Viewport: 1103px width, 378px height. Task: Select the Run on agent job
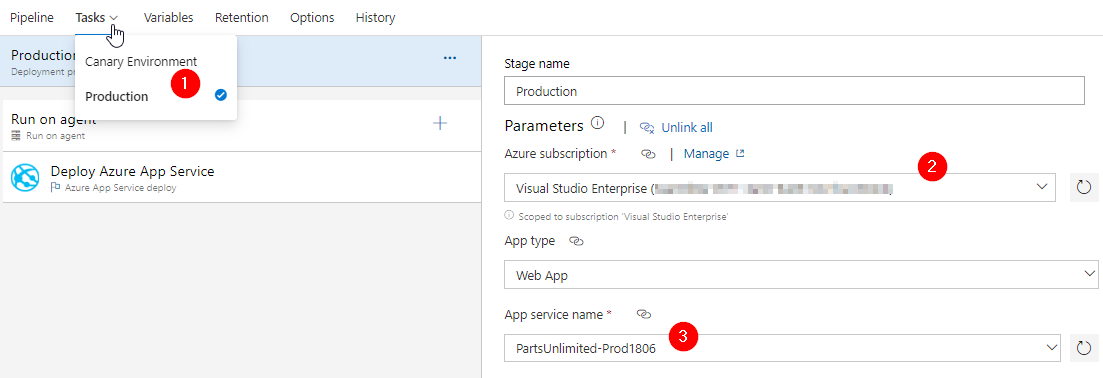pos(241,125)
